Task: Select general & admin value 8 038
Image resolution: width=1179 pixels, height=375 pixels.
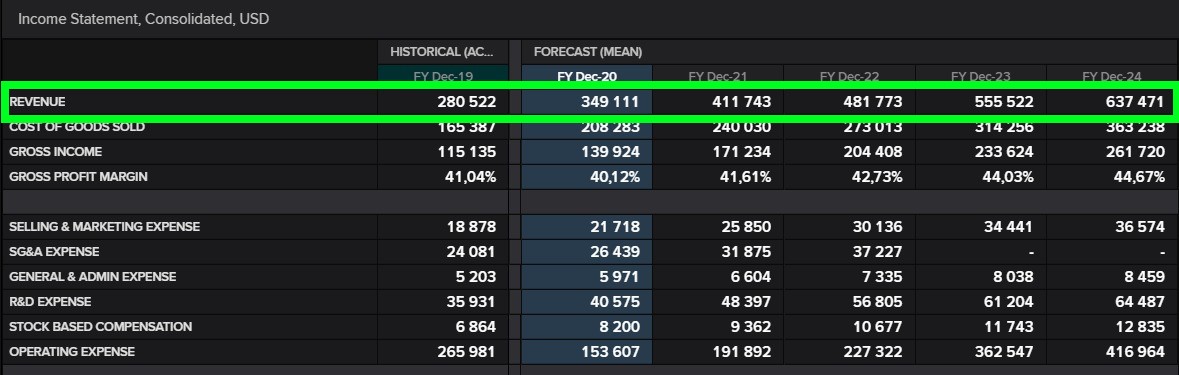Action: [x=1013, y=277]
